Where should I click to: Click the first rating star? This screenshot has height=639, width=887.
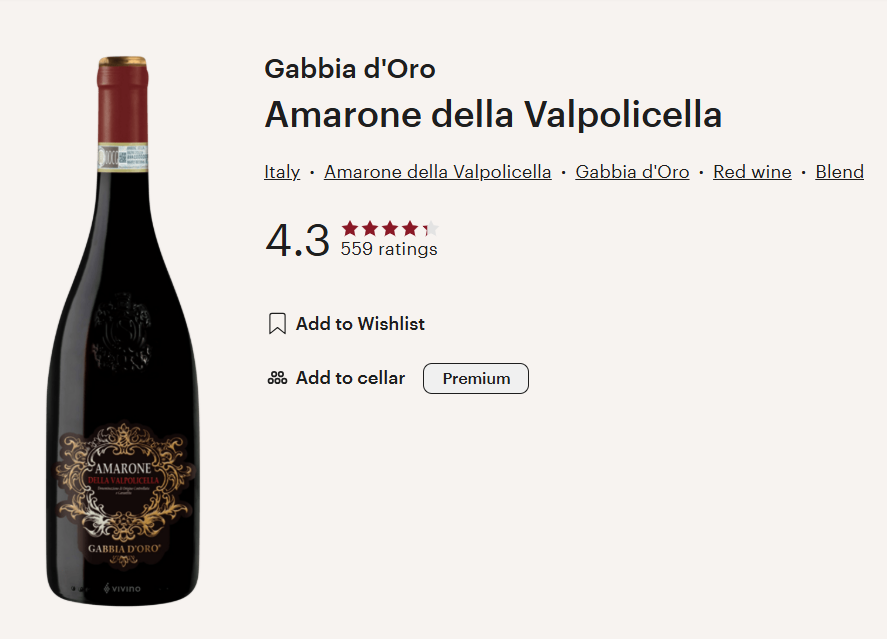point(350,228)
